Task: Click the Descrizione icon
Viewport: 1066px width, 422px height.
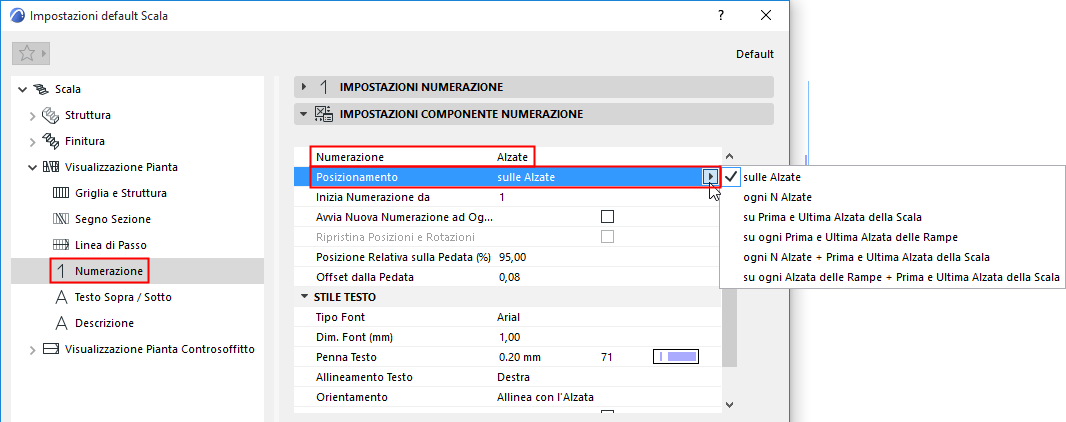Action: 58,323
